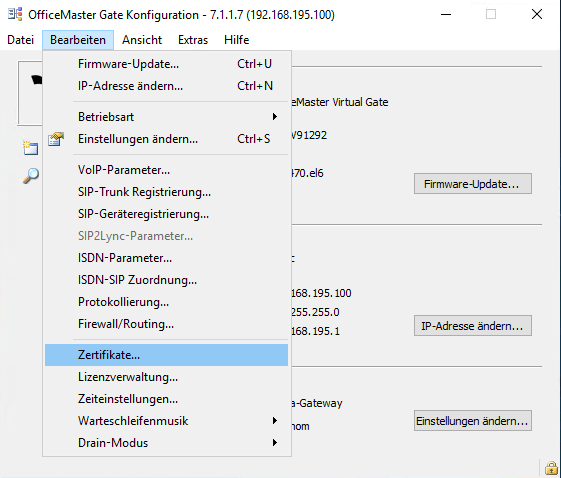Open the Extras menu
Viewport: 561px width, 478px height.
193,40
